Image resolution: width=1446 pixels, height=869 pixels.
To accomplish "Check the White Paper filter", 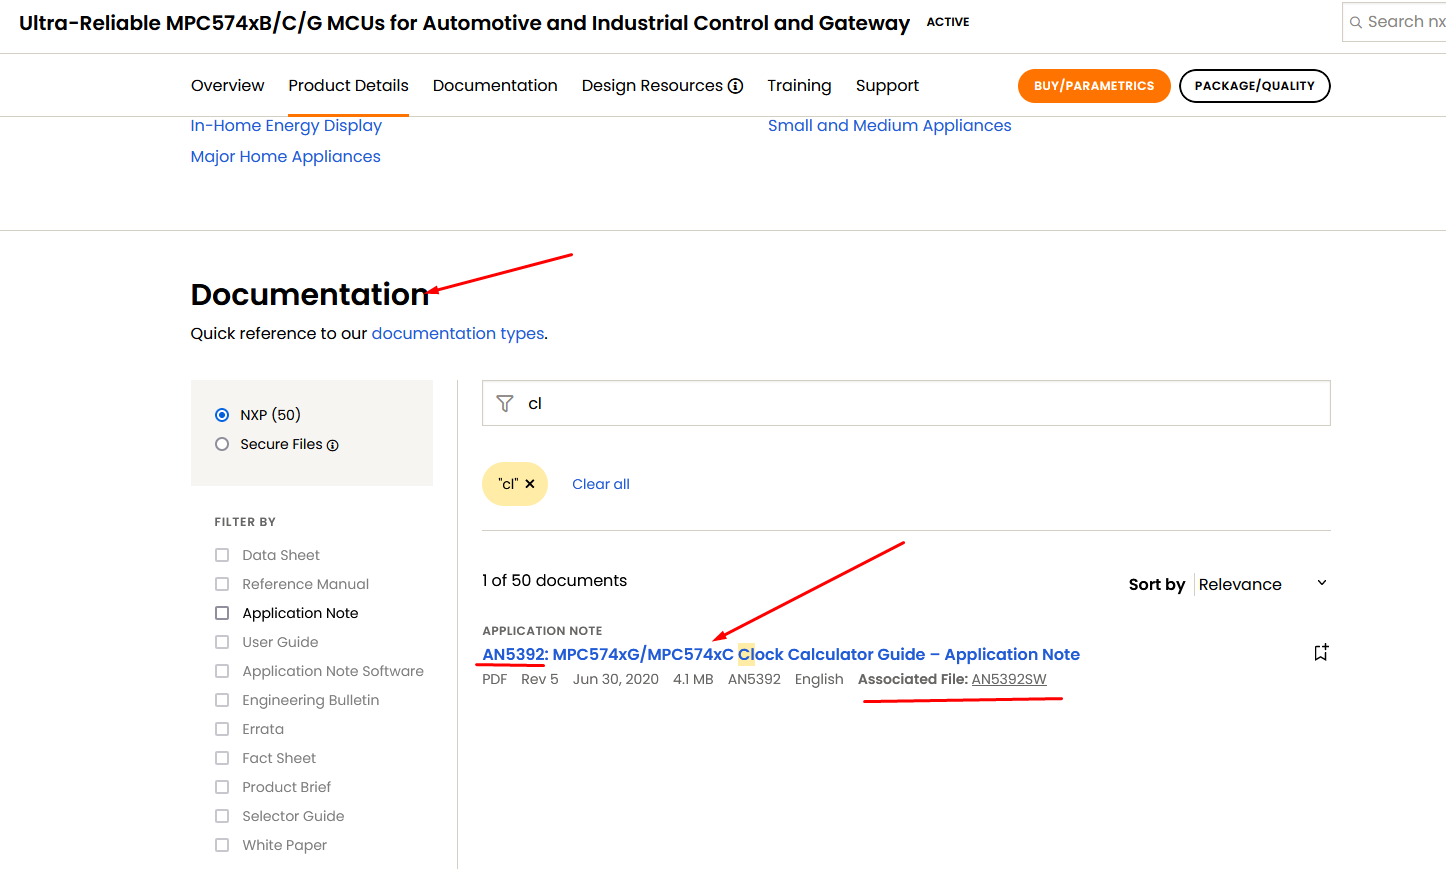I will coord(221,844).
